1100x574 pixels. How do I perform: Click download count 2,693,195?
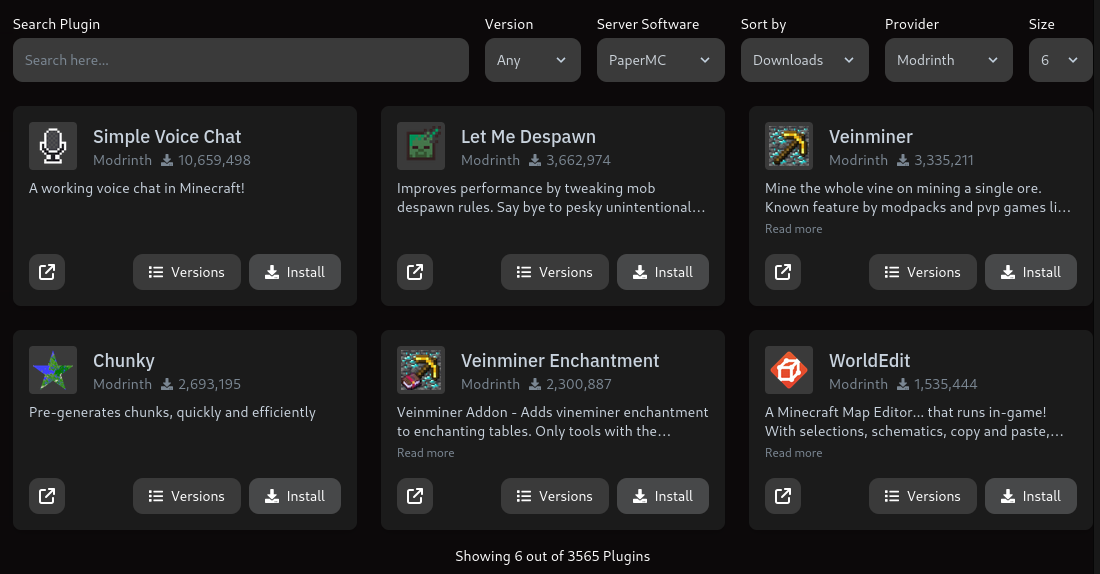[x=209, y=384]
